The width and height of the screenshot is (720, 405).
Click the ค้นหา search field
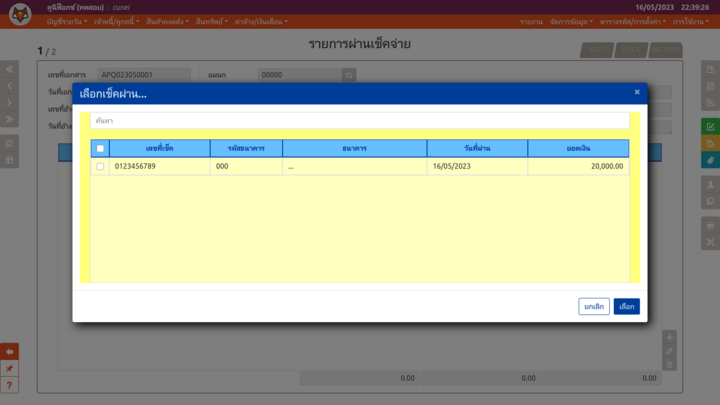coord(360,120)
